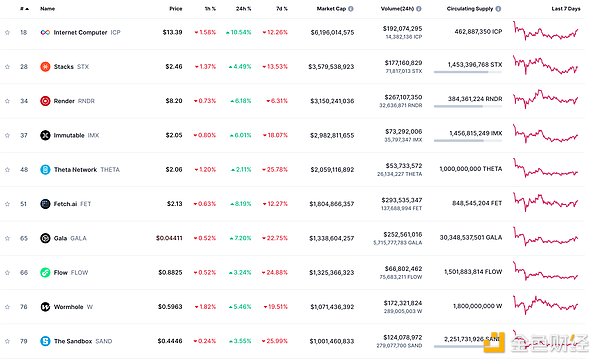Image resolution: width=600 pixels, height=364 pixels.
Task: Click the Theta Network logo icon
Action: [45, 170]
